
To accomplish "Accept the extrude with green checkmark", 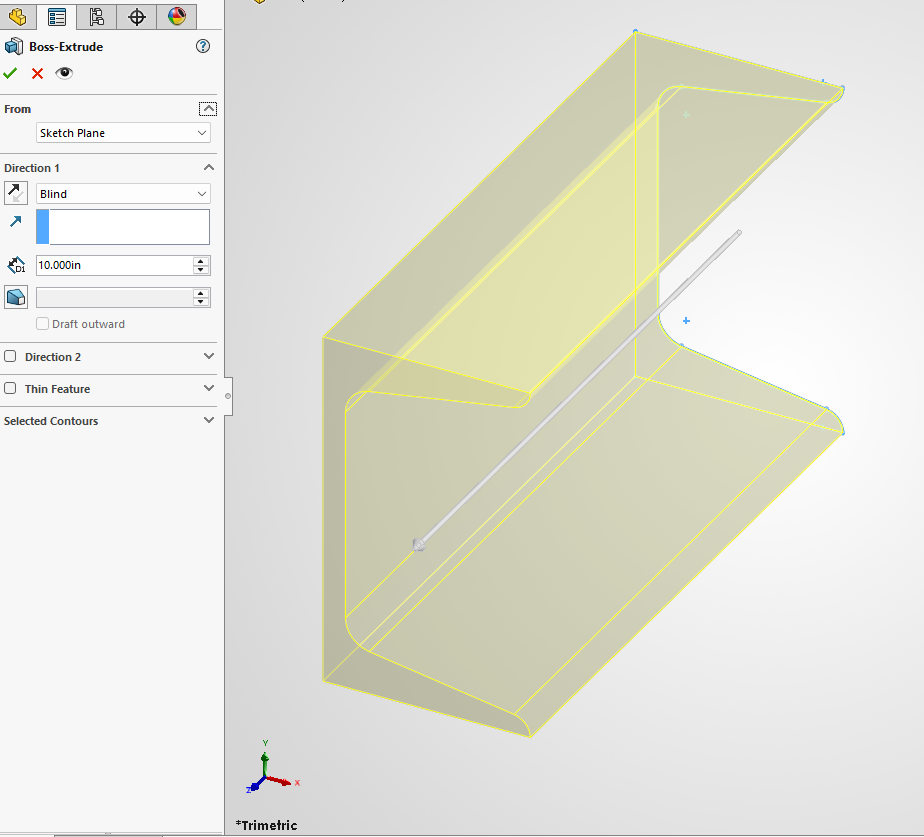I will (x=10, y=73).
